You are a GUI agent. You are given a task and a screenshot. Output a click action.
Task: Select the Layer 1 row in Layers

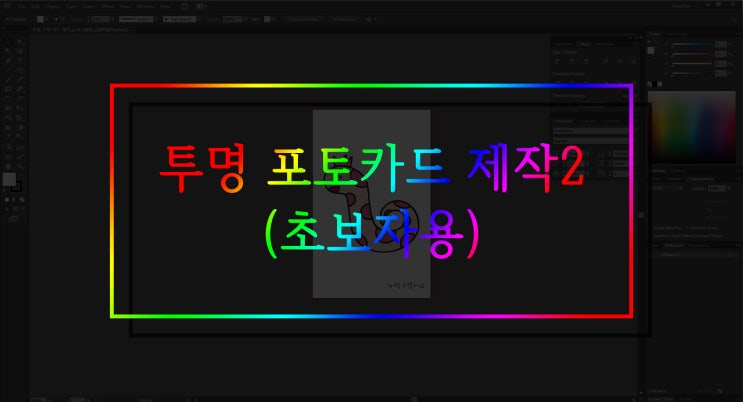coord(694,255)
